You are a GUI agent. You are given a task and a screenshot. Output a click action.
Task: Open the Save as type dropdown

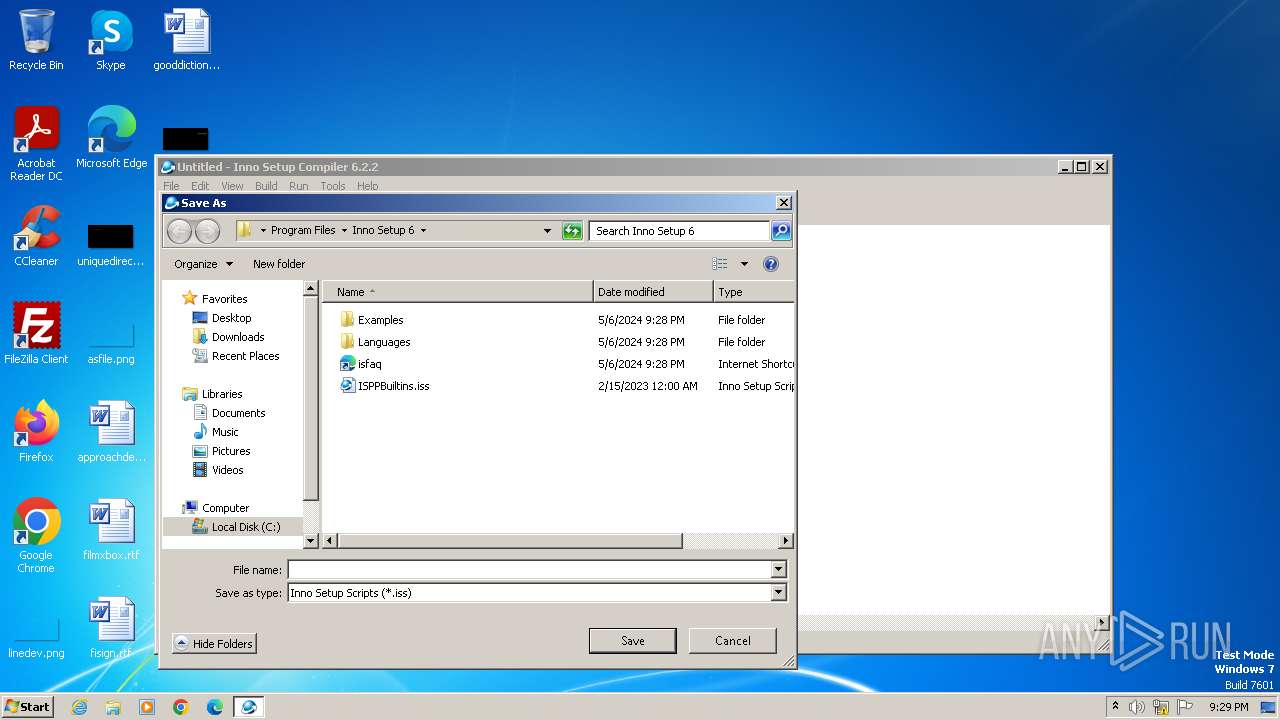[778, 593]
